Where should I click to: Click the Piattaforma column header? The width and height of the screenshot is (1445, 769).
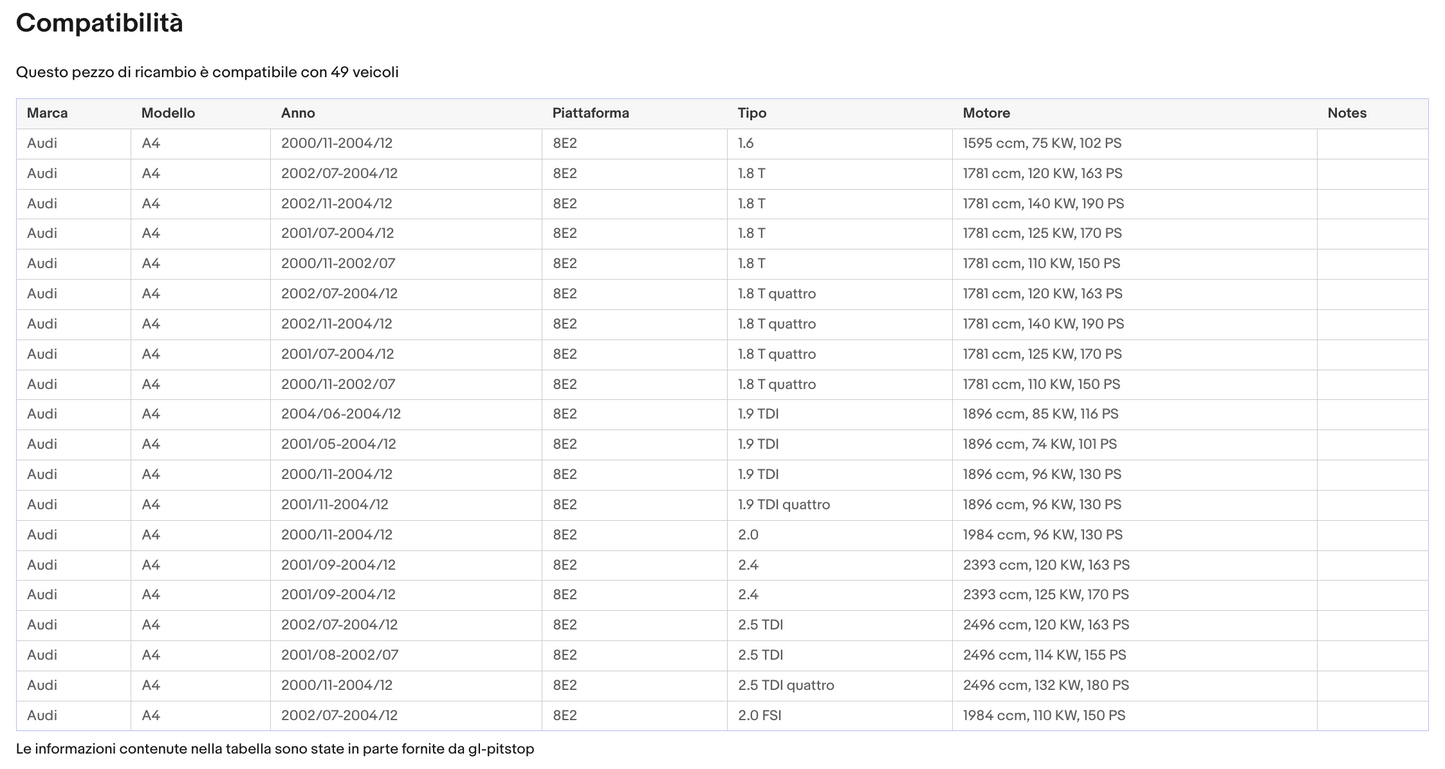tap(590, 113)
